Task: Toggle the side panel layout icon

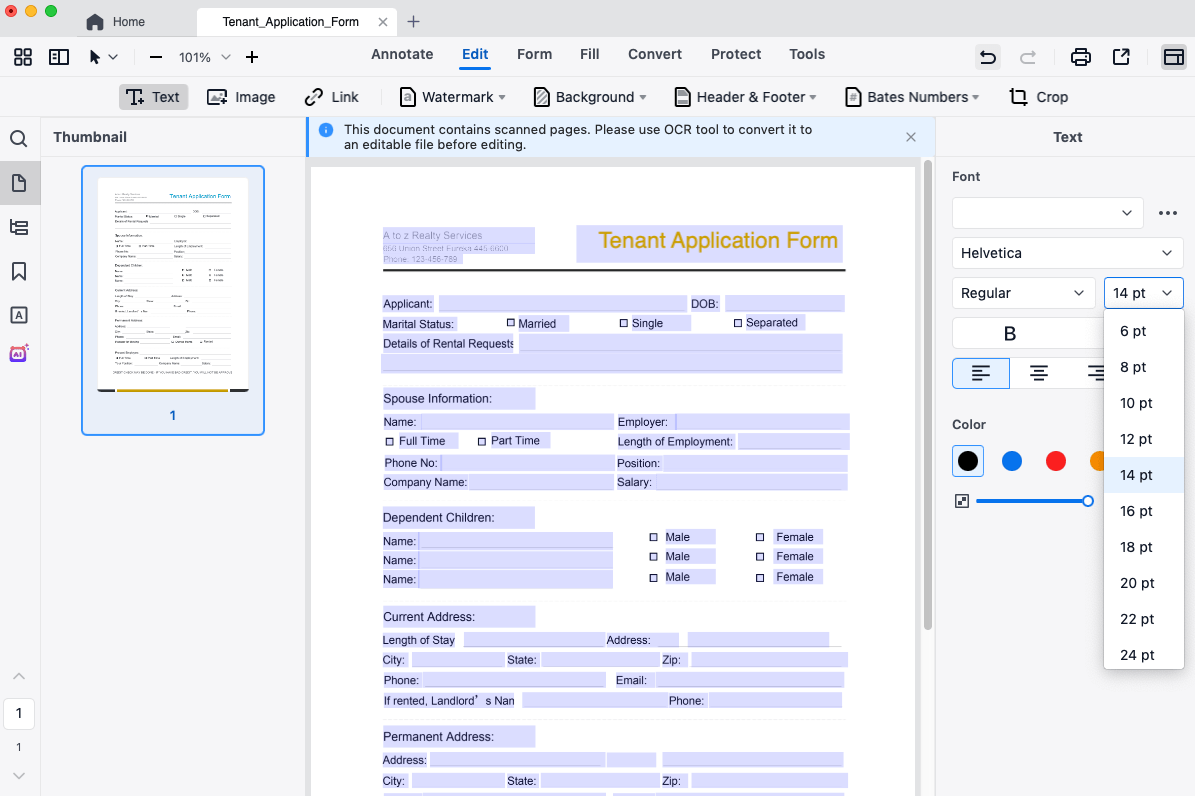Action: (x=59, y=57)
